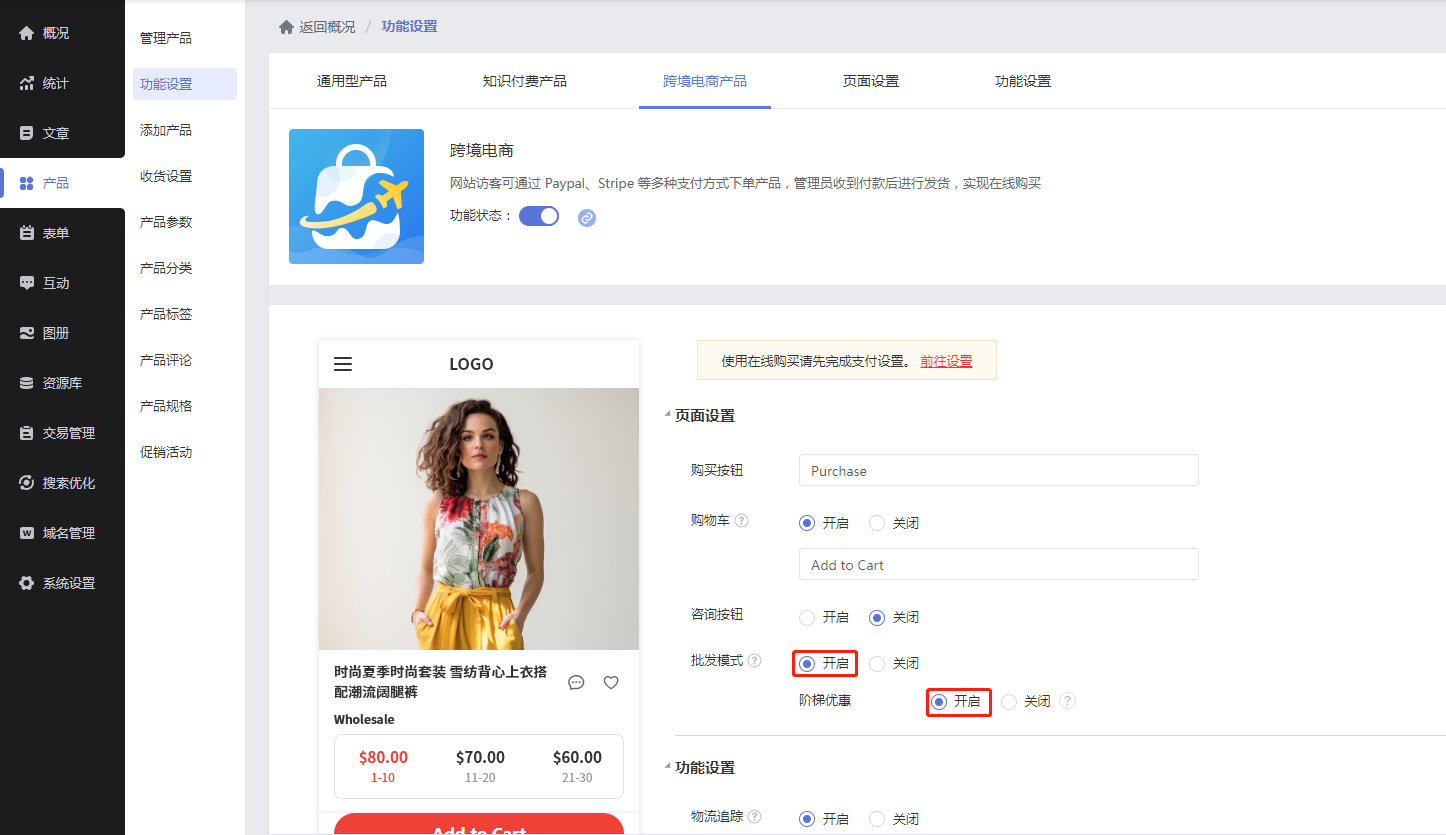Screen dimensions: 1446x835
Task: Open 交易管理 in the main sidebar
Action: click(x=68, y=433)
